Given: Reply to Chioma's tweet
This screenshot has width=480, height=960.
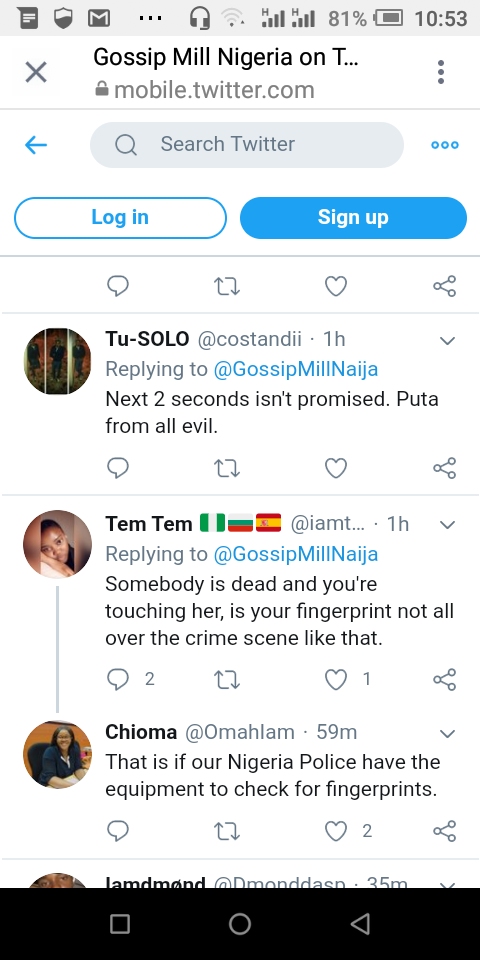Looking at the screenshot, I should pyautogui.click(x=118, y=831).
